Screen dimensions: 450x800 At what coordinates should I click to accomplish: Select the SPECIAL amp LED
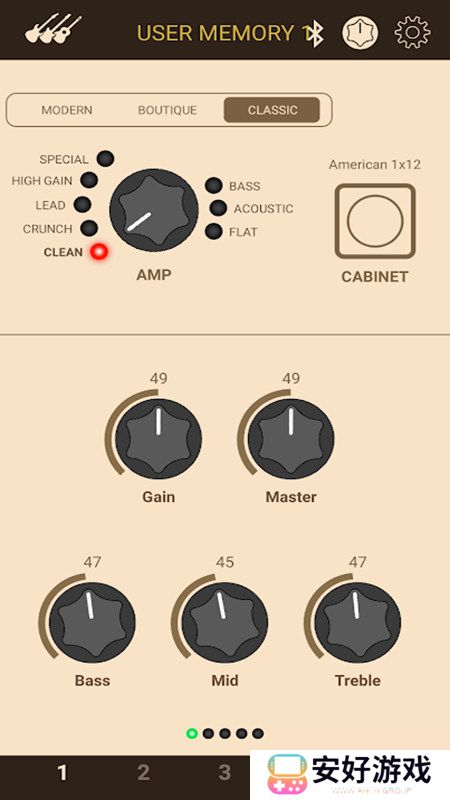[106, 159]
